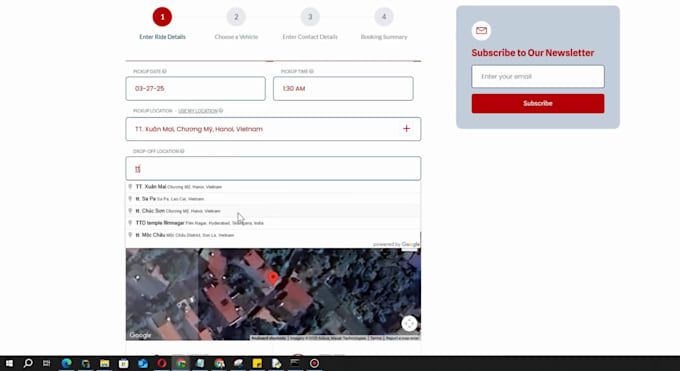Click the info icon beside Drop-off Location label
The image size is (680, 371).
[182, 151]
